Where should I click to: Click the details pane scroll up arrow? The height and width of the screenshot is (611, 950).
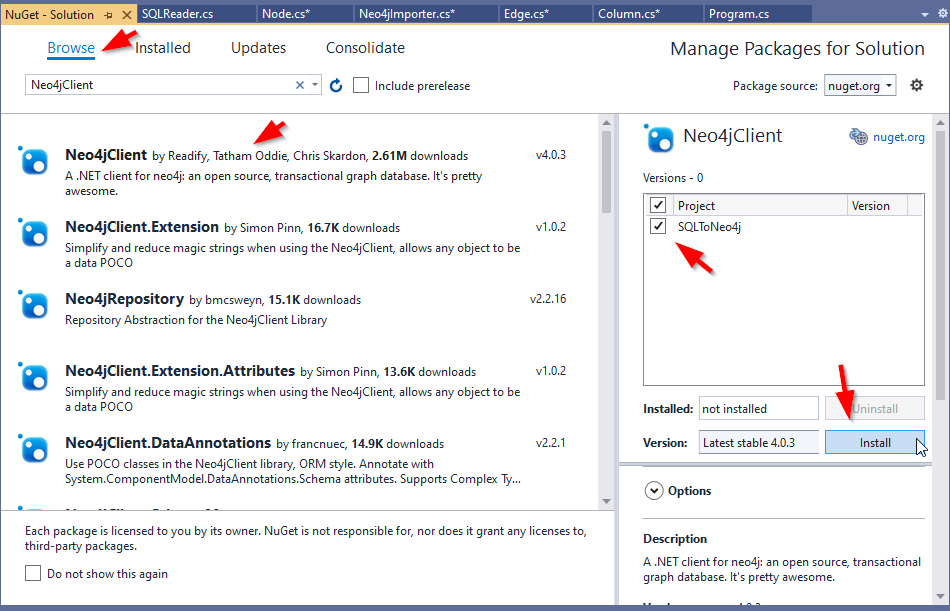(940, 123)
